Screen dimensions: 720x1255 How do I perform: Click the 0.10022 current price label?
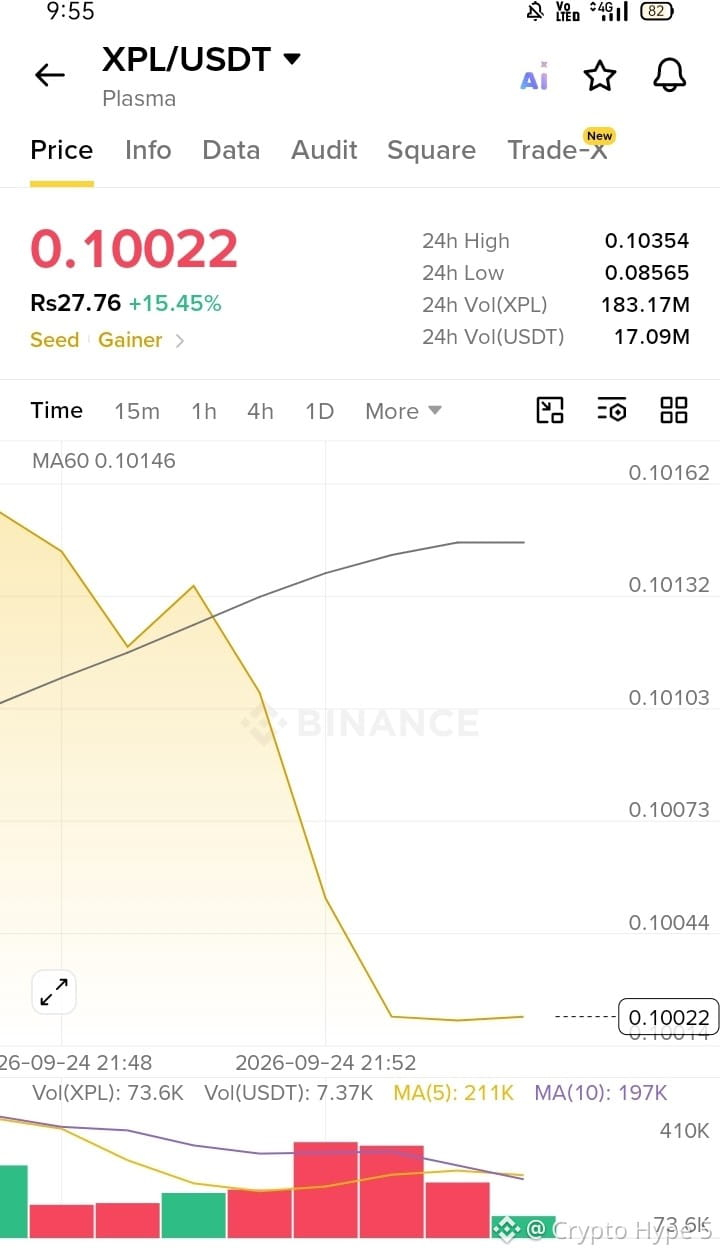tap(669, 1018)
